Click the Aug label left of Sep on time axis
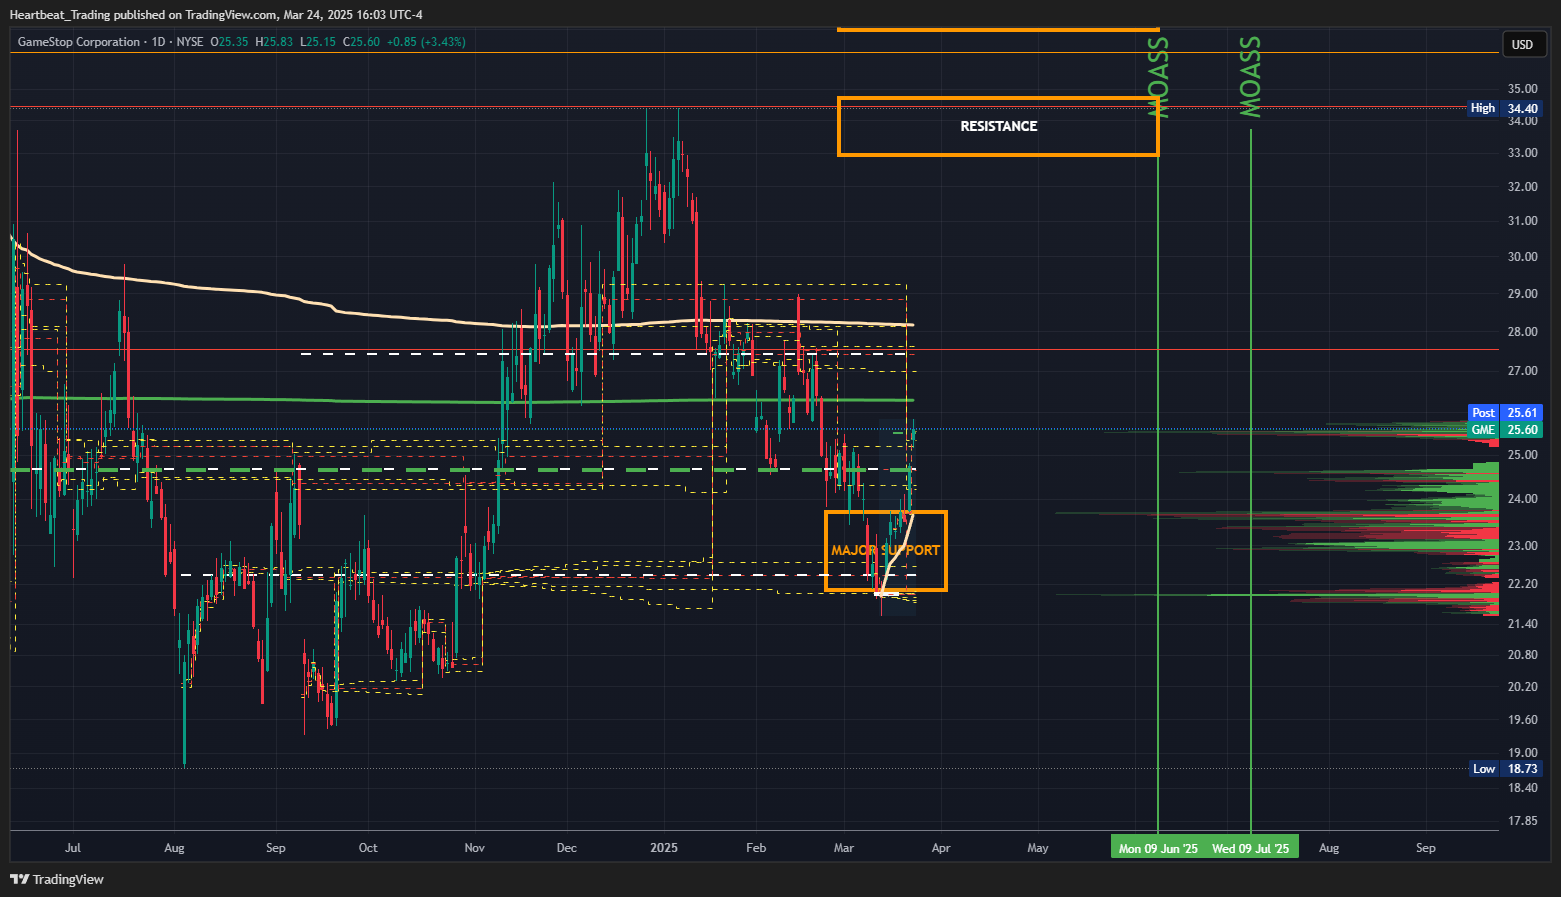Image resolution: width=1561 pixels, height=897 pixels. tap(174, 848)
